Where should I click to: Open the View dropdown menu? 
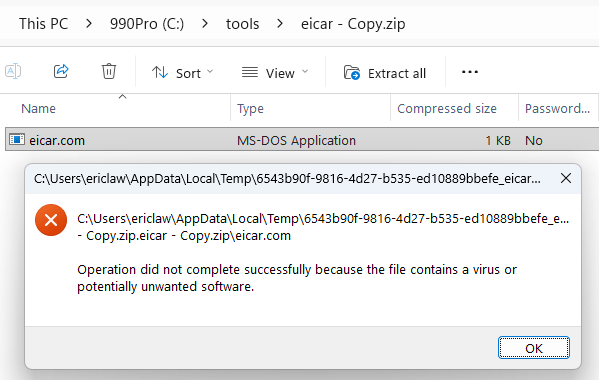(275, 73)
